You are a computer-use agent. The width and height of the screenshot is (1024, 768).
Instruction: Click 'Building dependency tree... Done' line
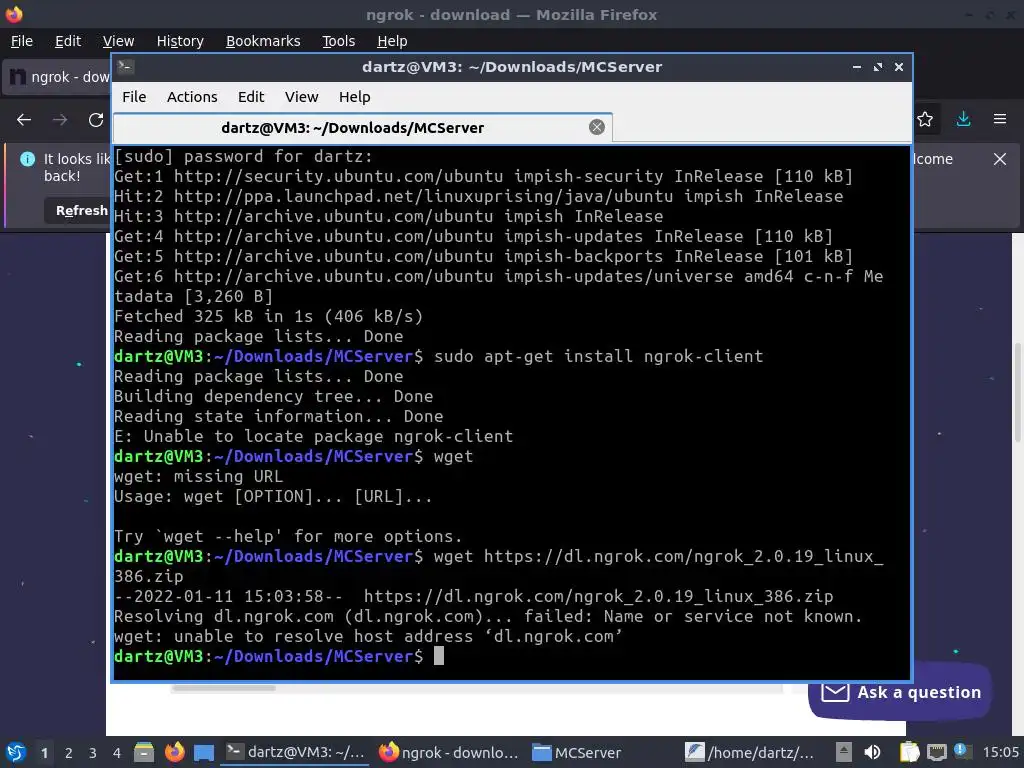point(274,396)
